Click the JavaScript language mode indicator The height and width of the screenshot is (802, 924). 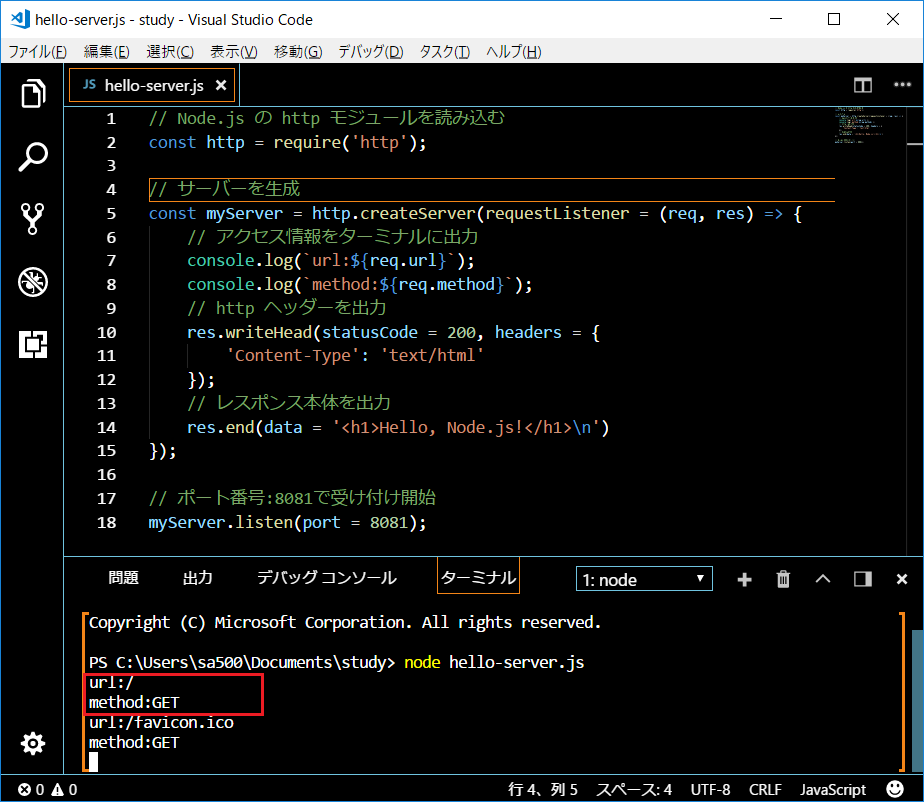832,789
